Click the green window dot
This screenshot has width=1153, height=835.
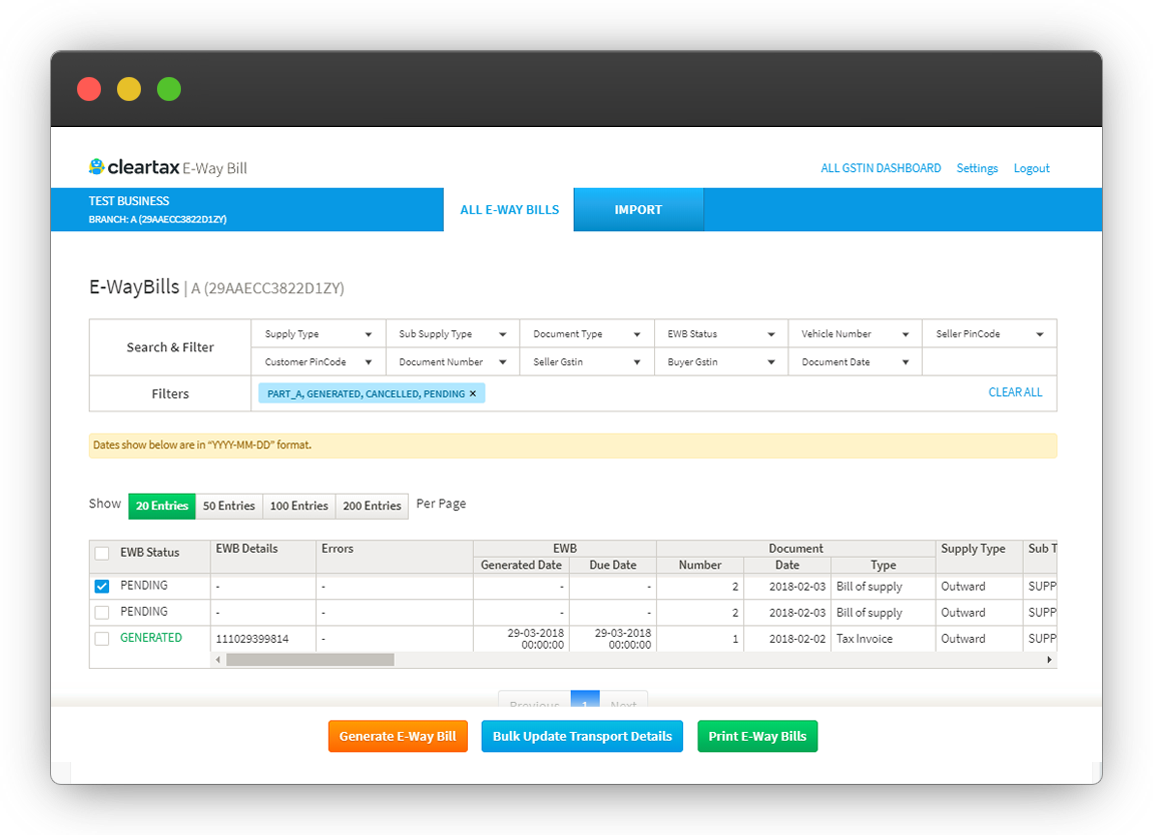pos(169,89)
